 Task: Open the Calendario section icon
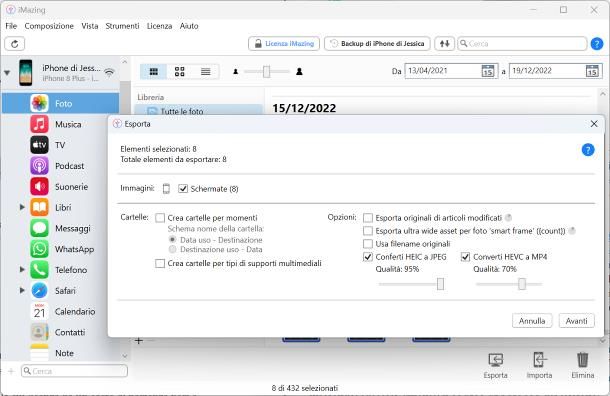click(39, 312)
